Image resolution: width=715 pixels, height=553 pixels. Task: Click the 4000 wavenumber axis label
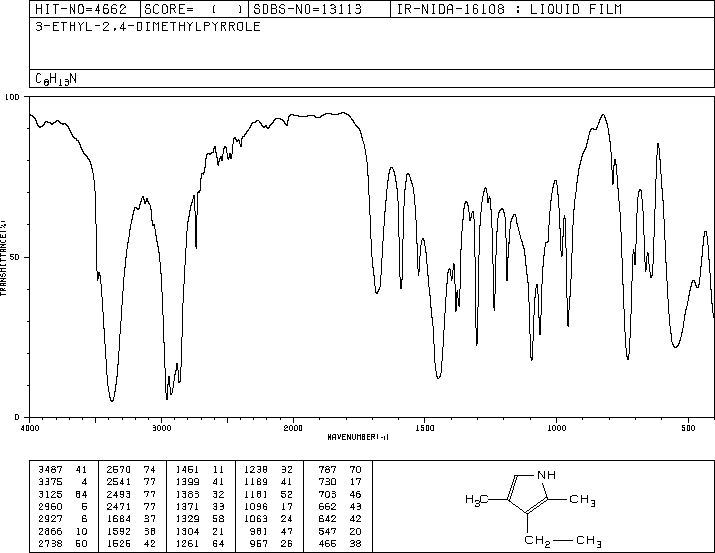coord(30,428)
